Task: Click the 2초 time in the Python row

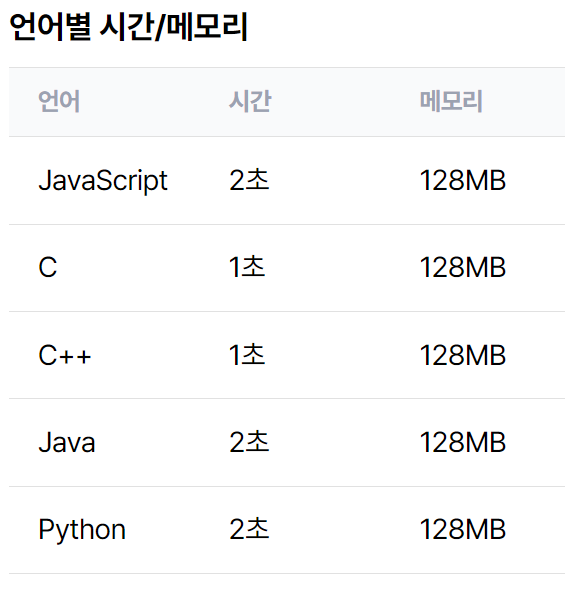Action: click(x=249, y=529)
